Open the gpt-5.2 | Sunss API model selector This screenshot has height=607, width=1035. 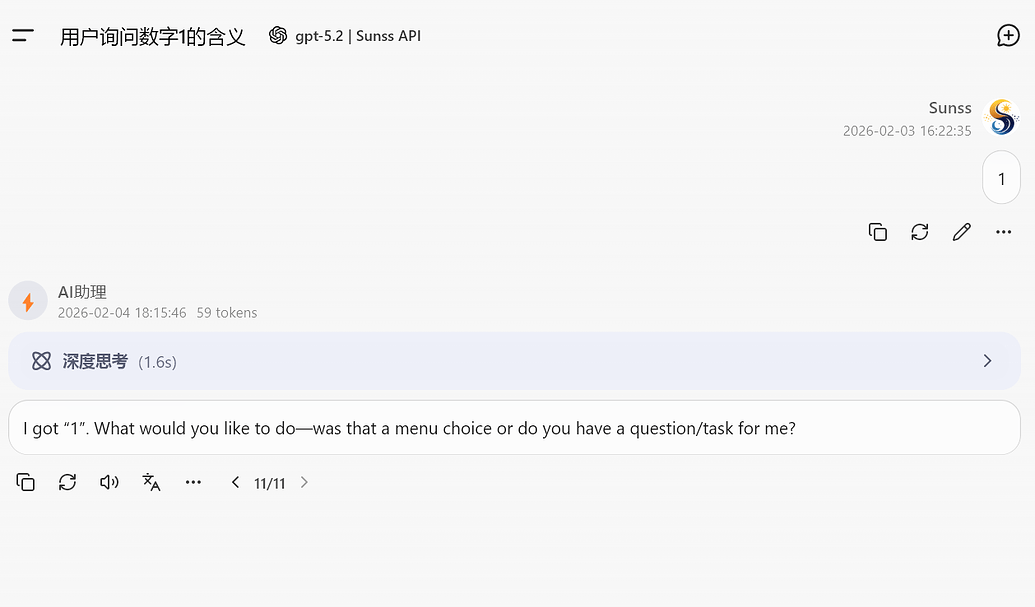(345, 36)
